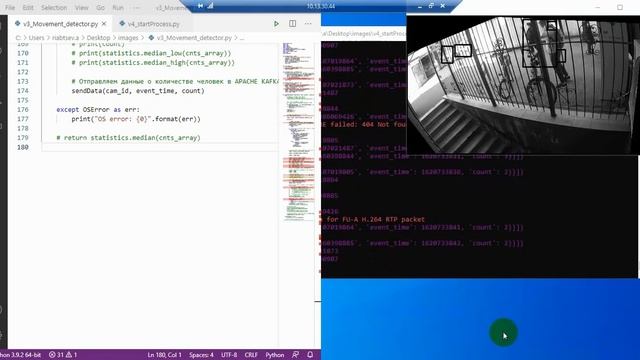Expand the trailing breadcrumb ellipsis
The width and height of the screenshot is (640, 360).
pos(242,38)
